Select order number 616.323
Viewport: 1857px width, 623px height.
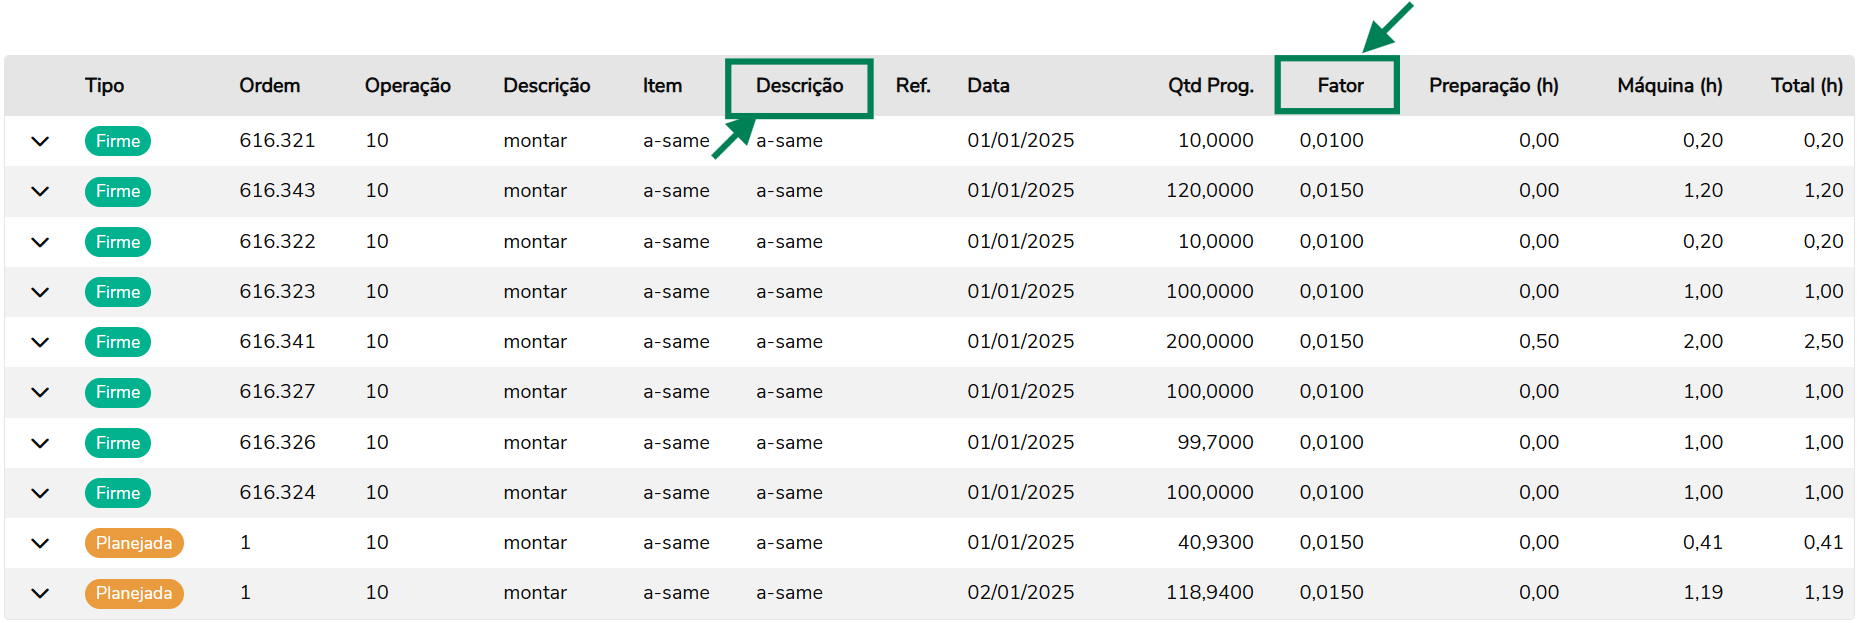pyautogui.click(x=277, y=292)
